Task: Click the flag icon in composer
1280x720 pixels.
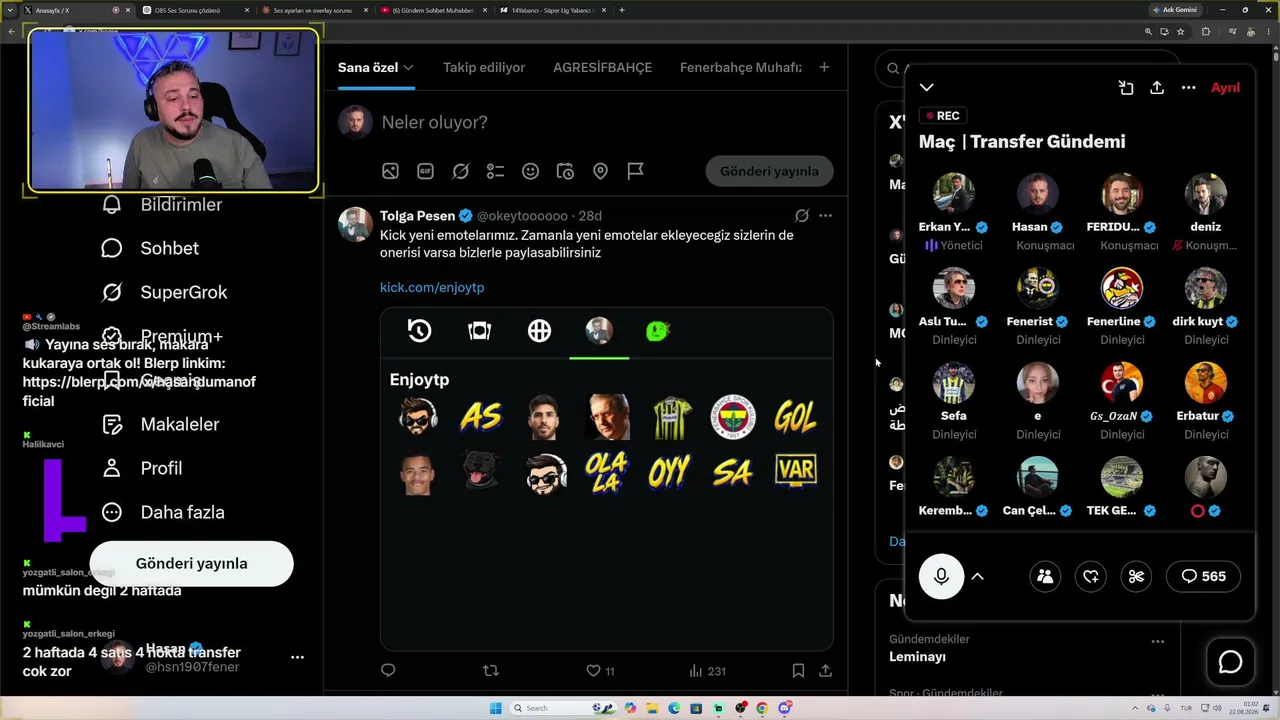Action: [x=635, y=171]
